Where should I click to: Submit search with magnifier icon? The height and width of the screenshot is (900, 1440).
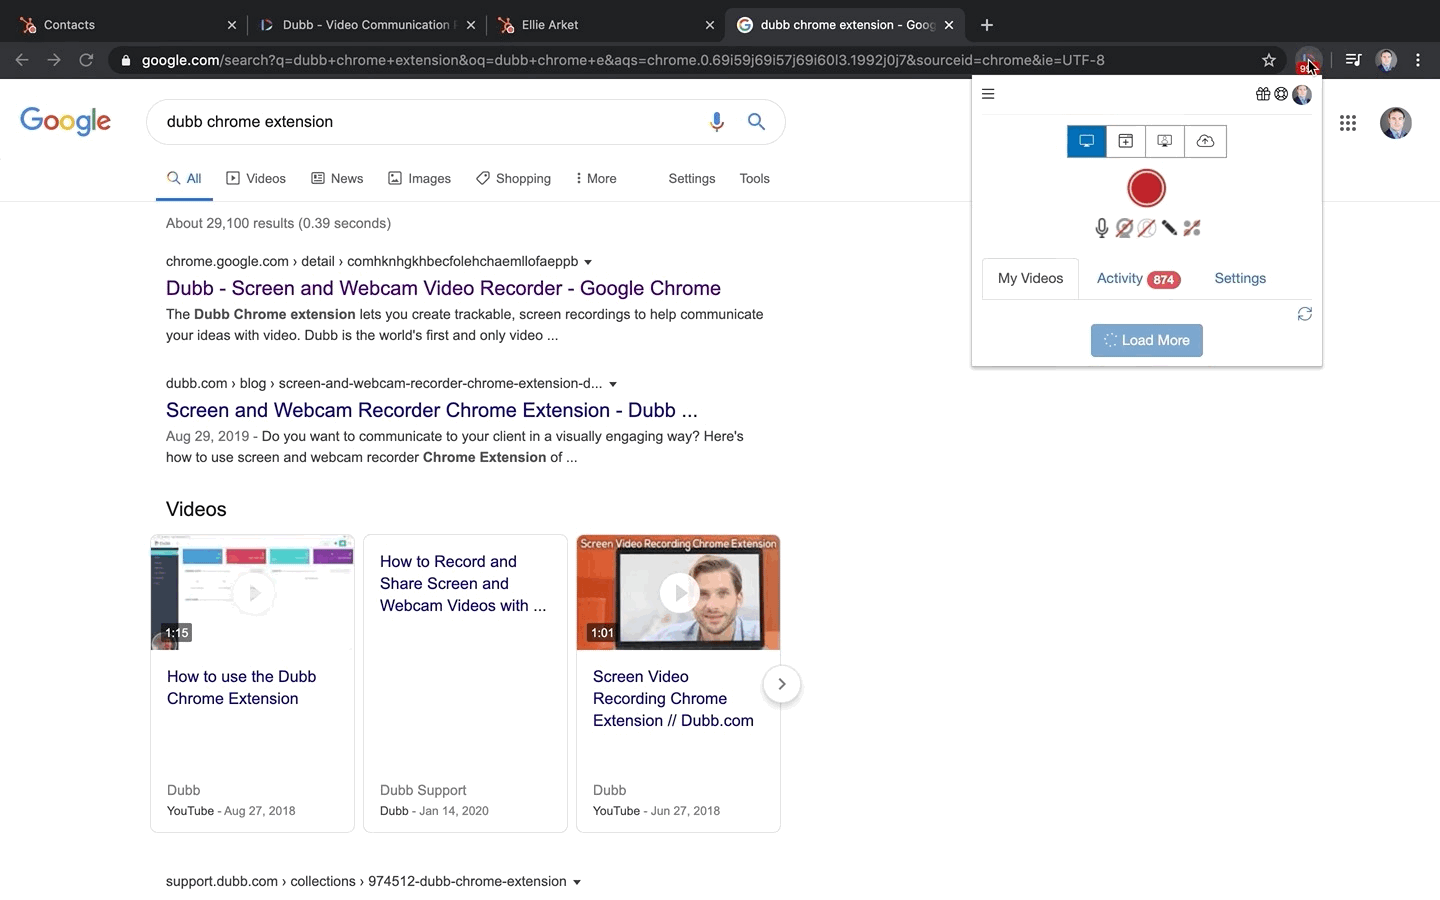coord(757,122)
